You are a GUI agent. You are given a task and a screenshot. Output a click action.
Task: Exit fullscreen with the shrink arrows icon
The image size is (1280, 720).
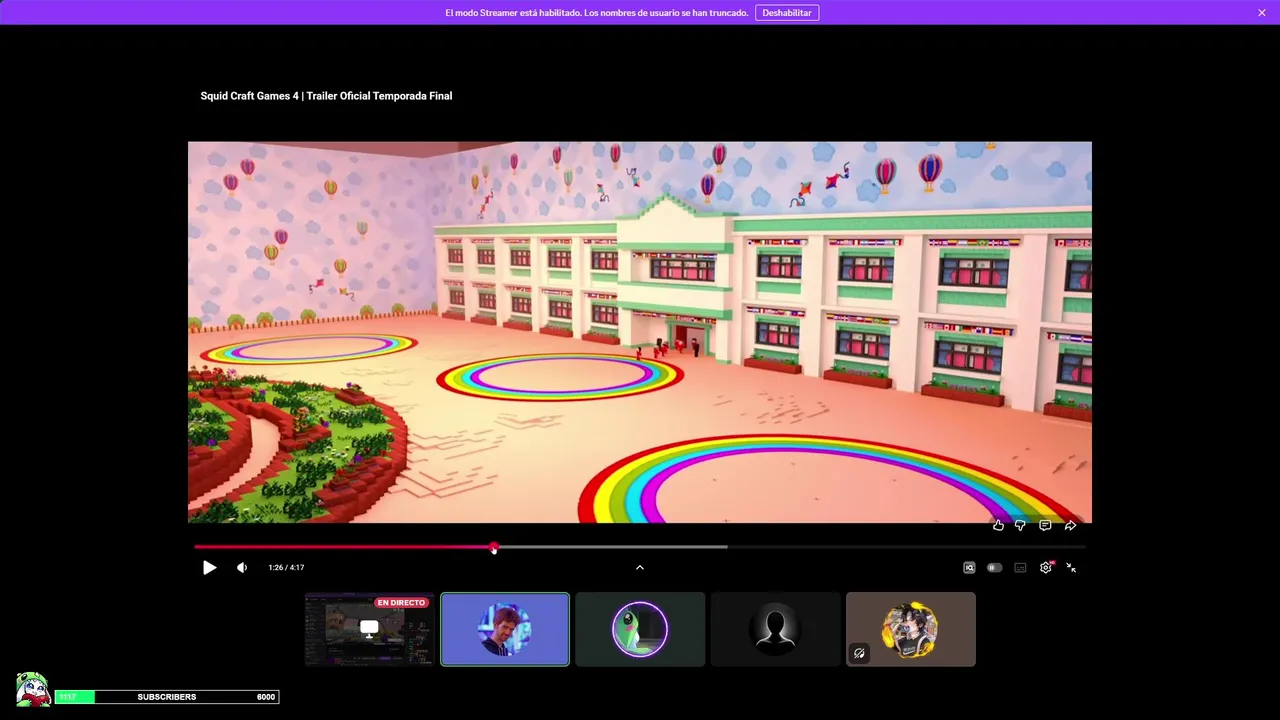pyautogui.click(x=1071, y=567)
